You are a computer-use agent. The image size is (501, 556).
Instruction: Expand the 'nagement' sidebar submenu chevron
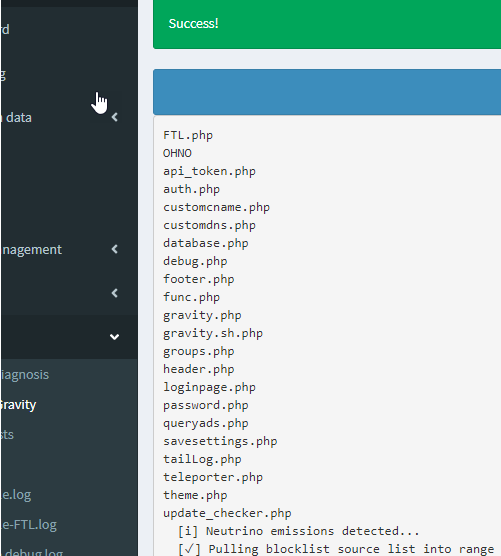point(114,249)
